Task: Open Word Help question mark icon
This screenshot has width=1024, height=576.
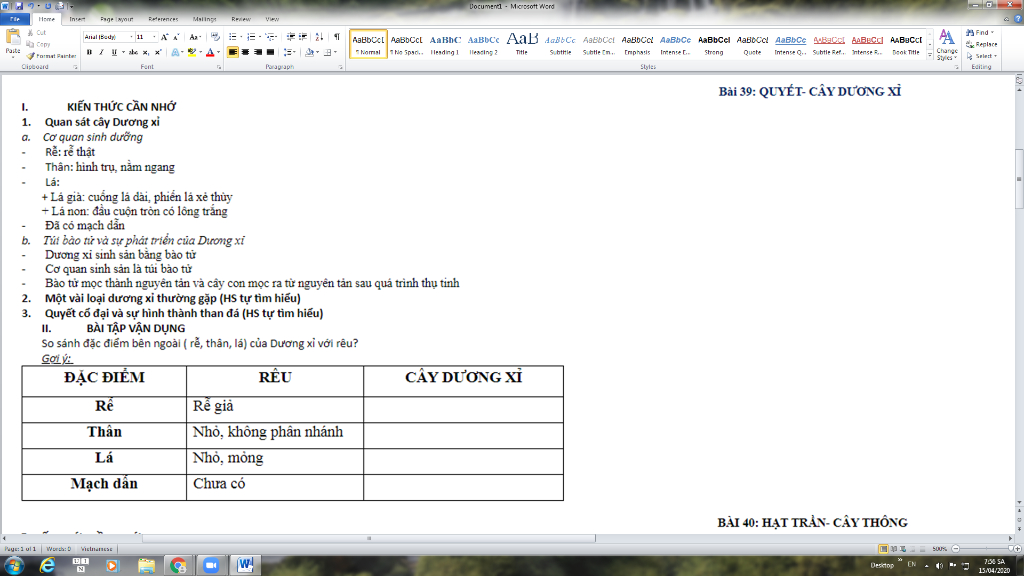Action: click(x=1017, y=19)
